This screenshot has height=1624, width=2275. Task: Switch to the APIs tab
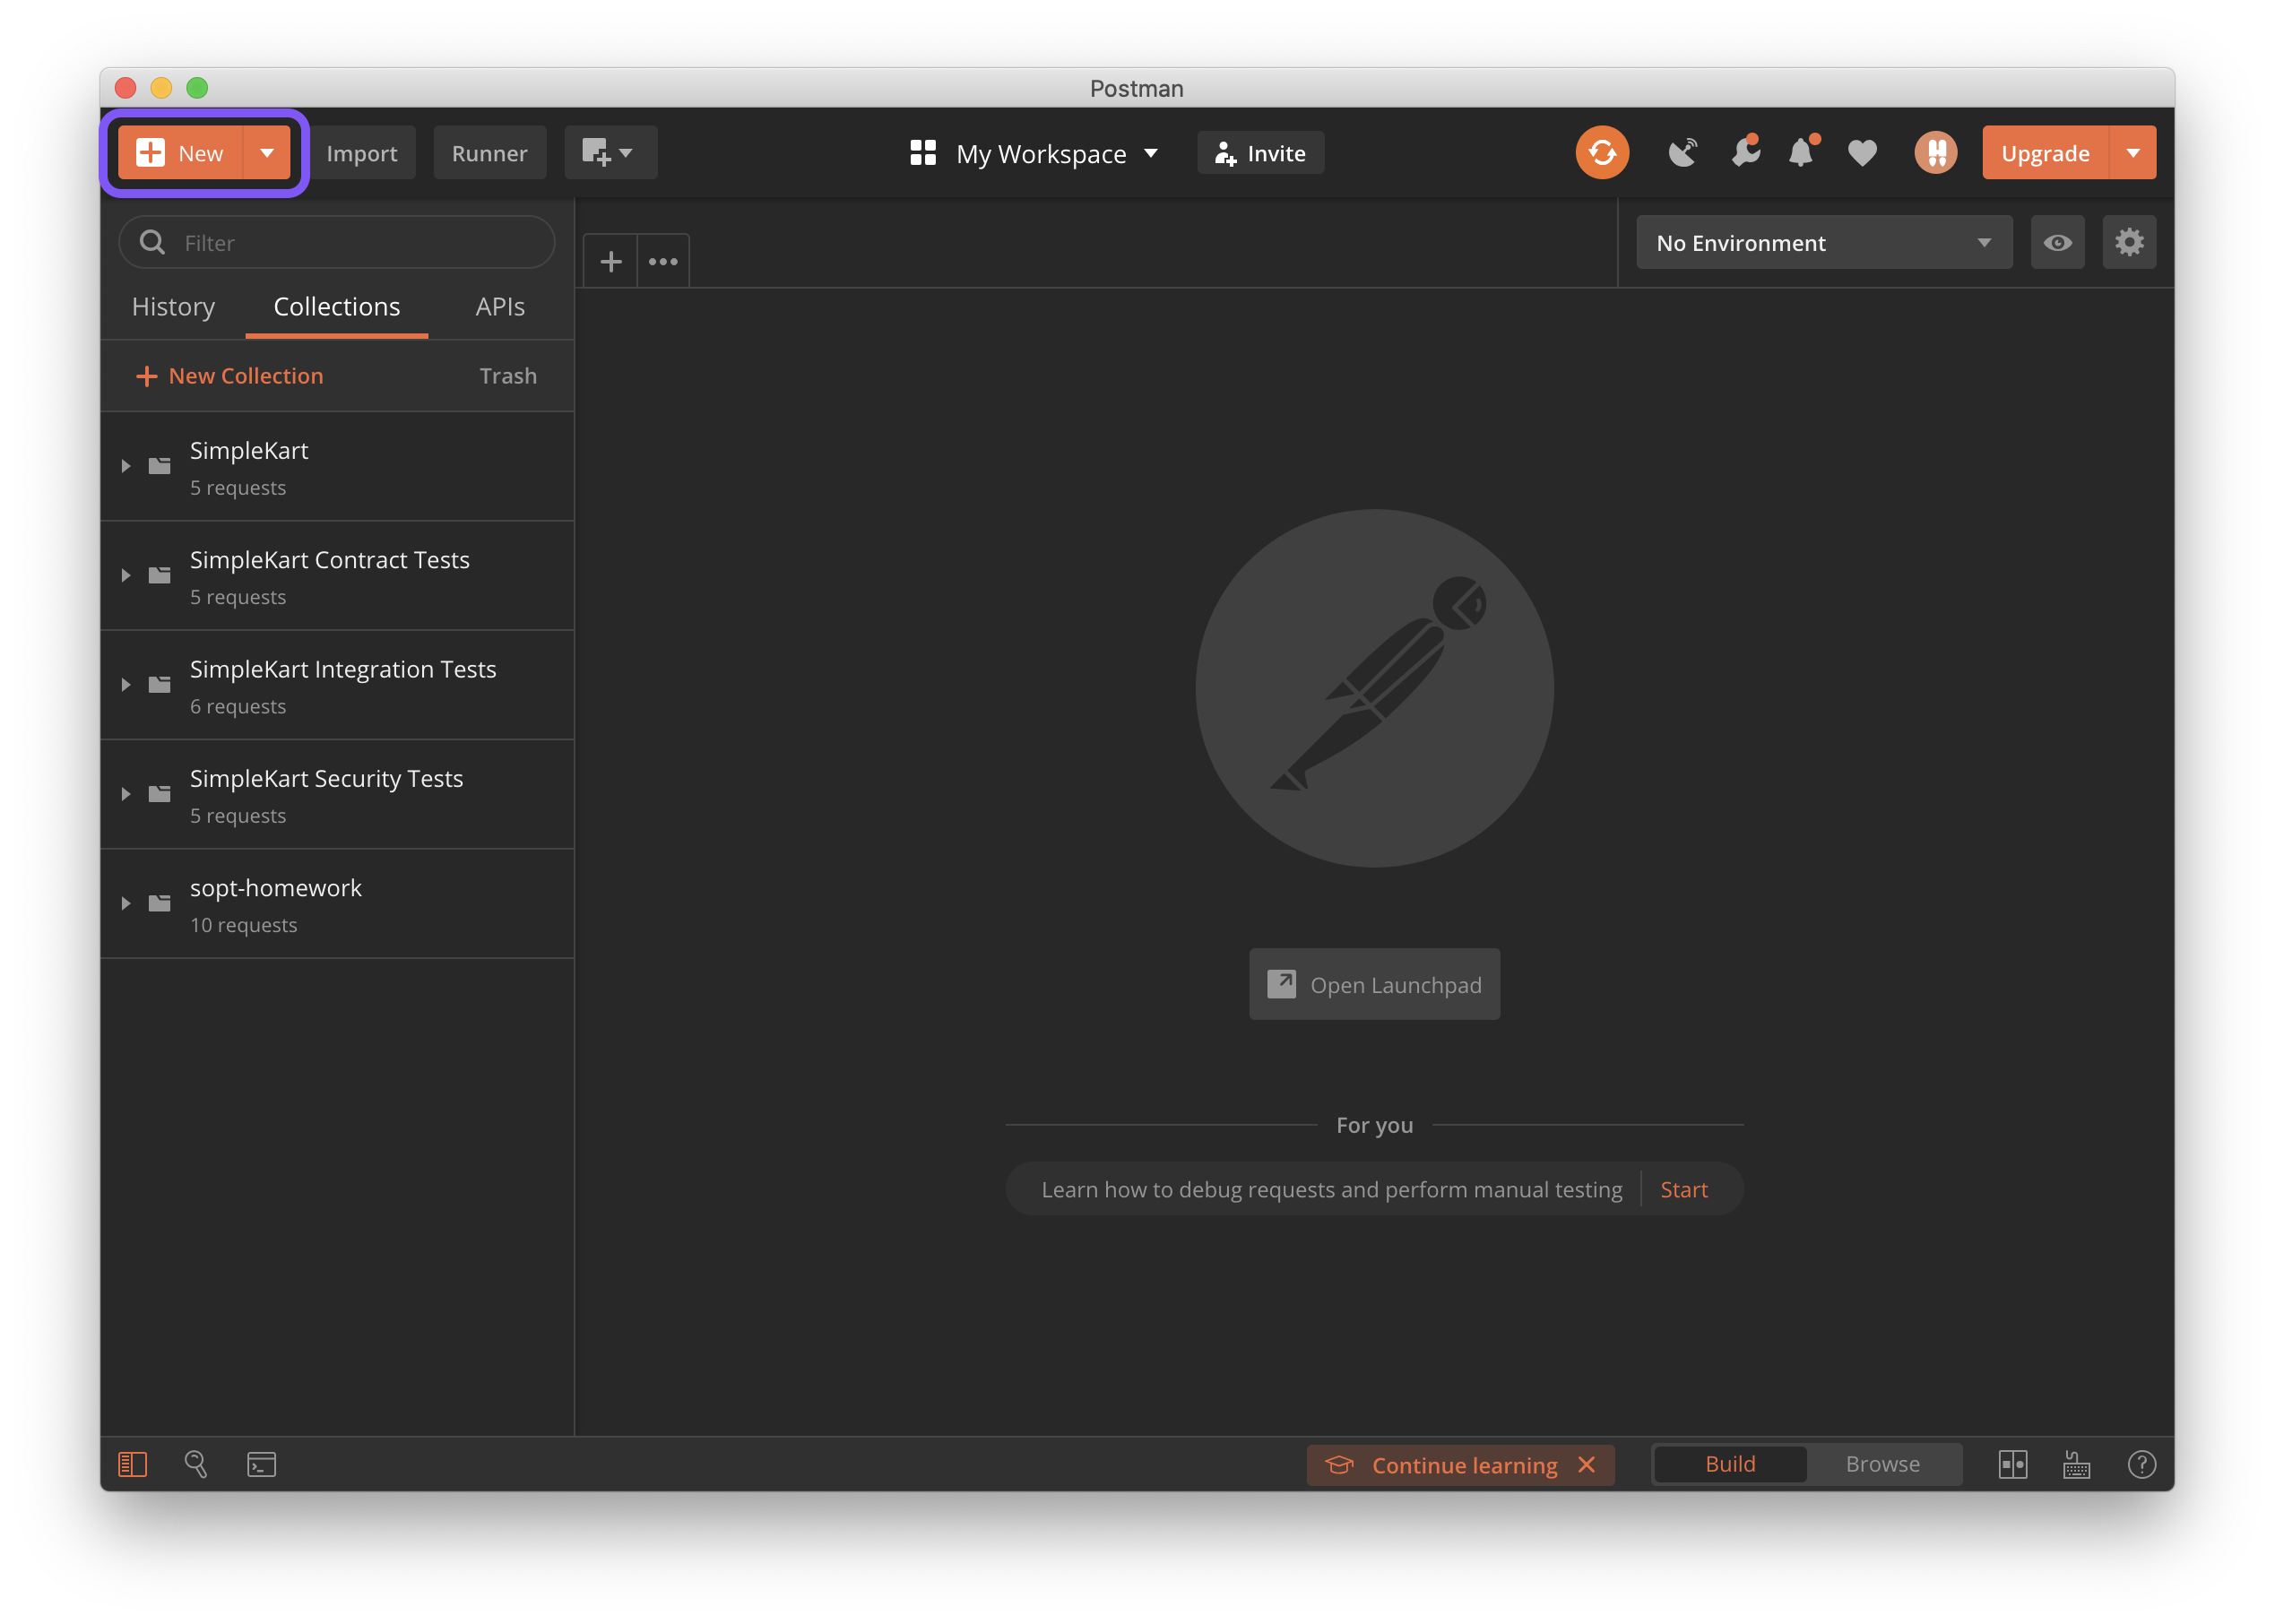[500, 307]
